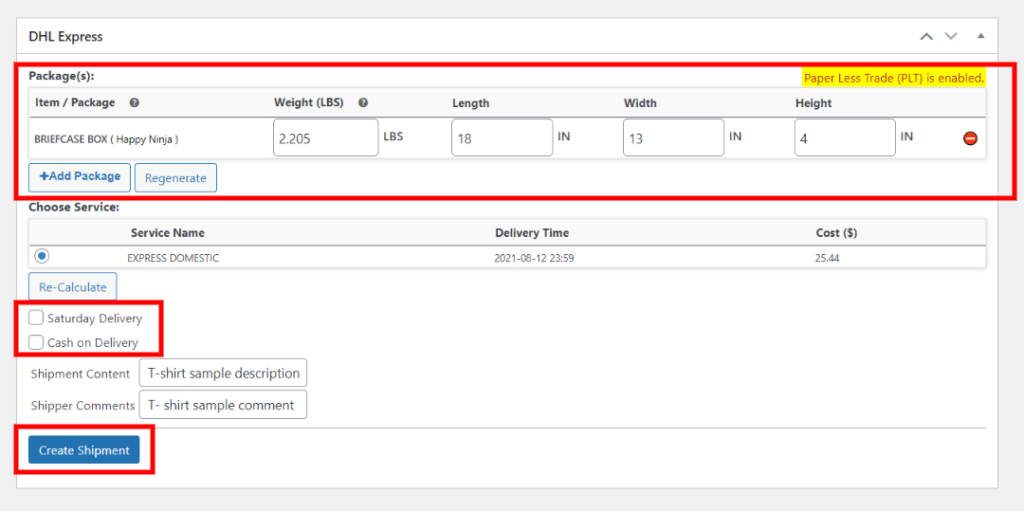
Task: Open the help tooltip beside Weight (LBS)
Action: click(x=363, y=103)
